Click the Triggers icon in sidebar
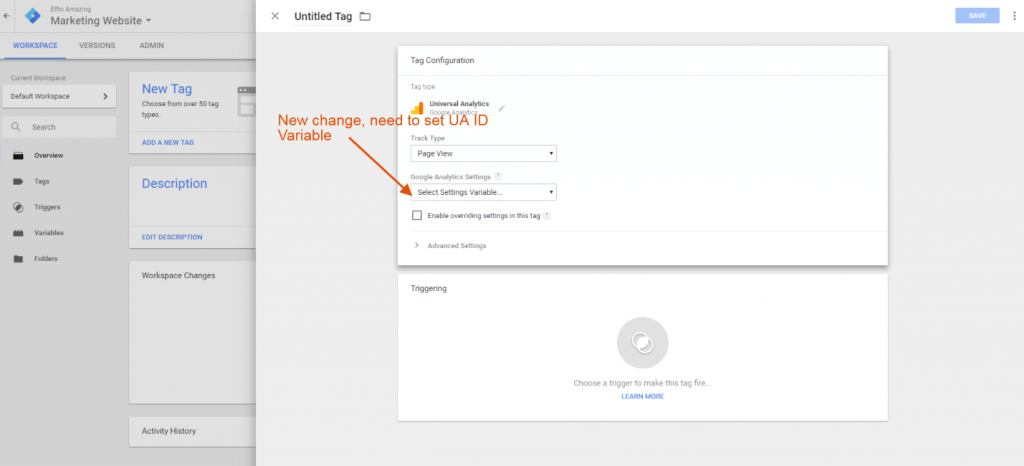 point(18,208)
